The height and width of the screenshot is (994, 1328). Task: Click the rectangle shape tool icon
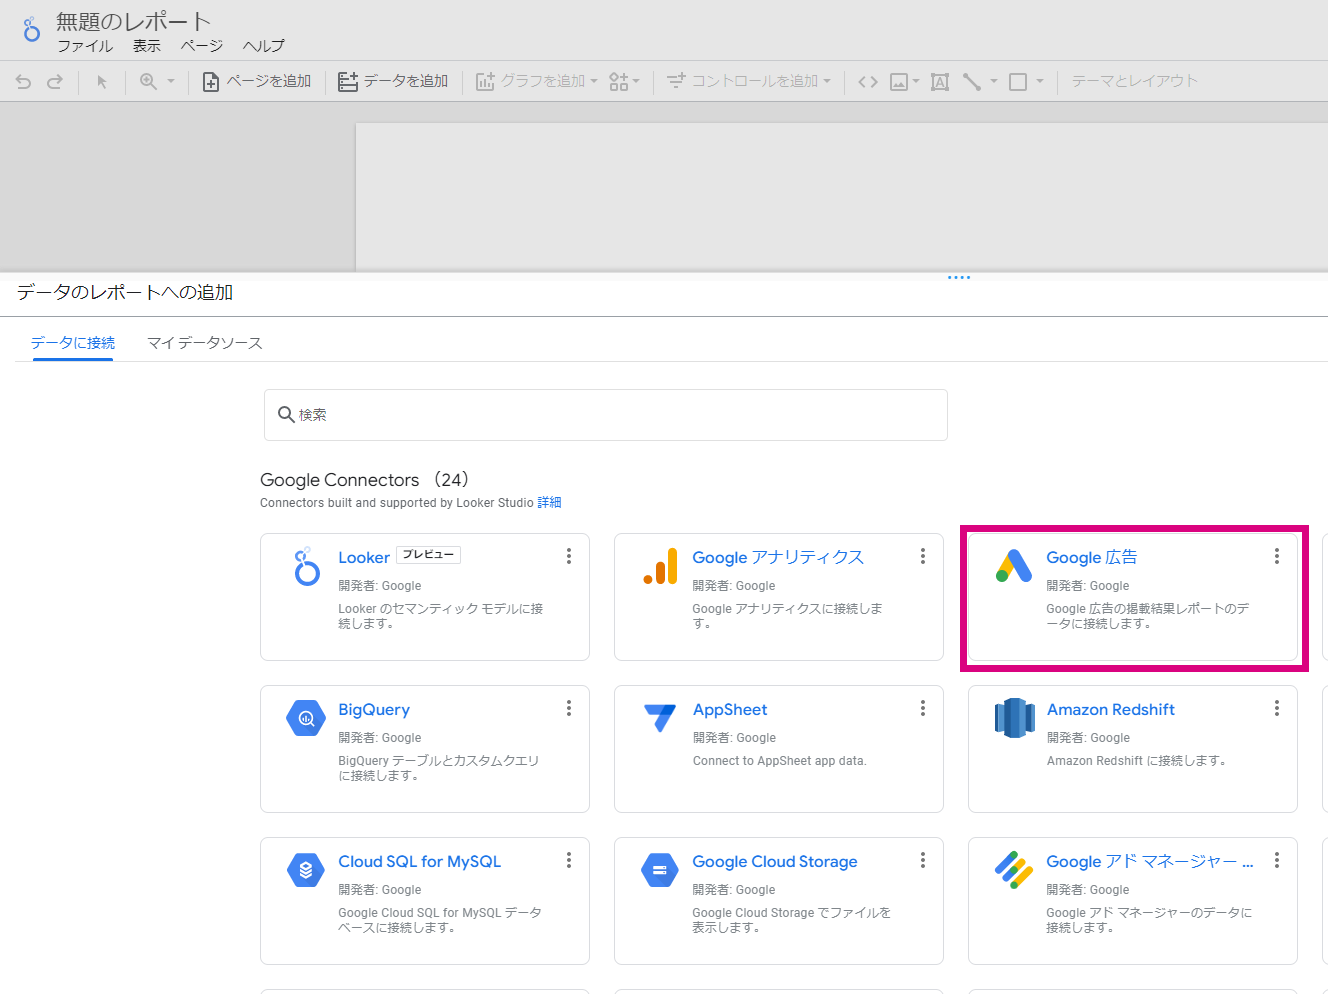(x=1018, y=82)
